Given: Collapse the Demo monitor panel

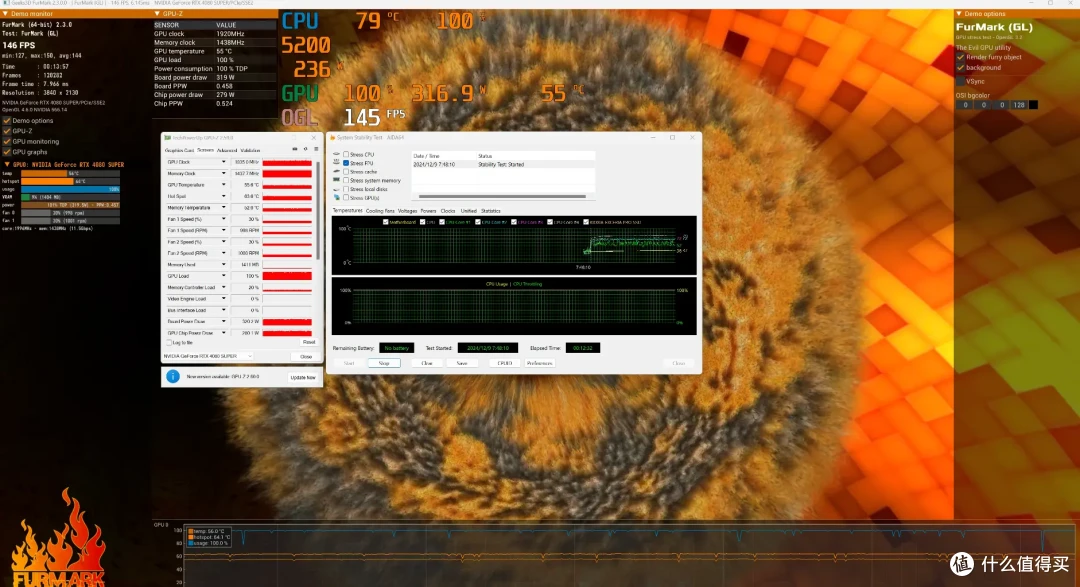Looking at the screenshot, I should coord(6,14).
